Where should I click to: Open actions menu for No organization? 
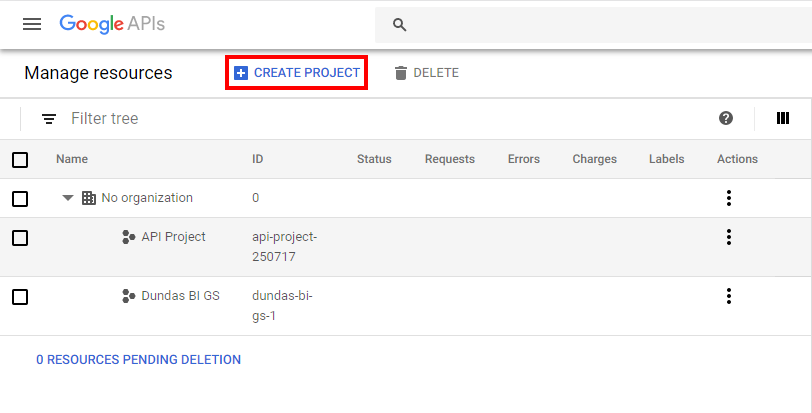pyautogui.click(x=729, y=198)
